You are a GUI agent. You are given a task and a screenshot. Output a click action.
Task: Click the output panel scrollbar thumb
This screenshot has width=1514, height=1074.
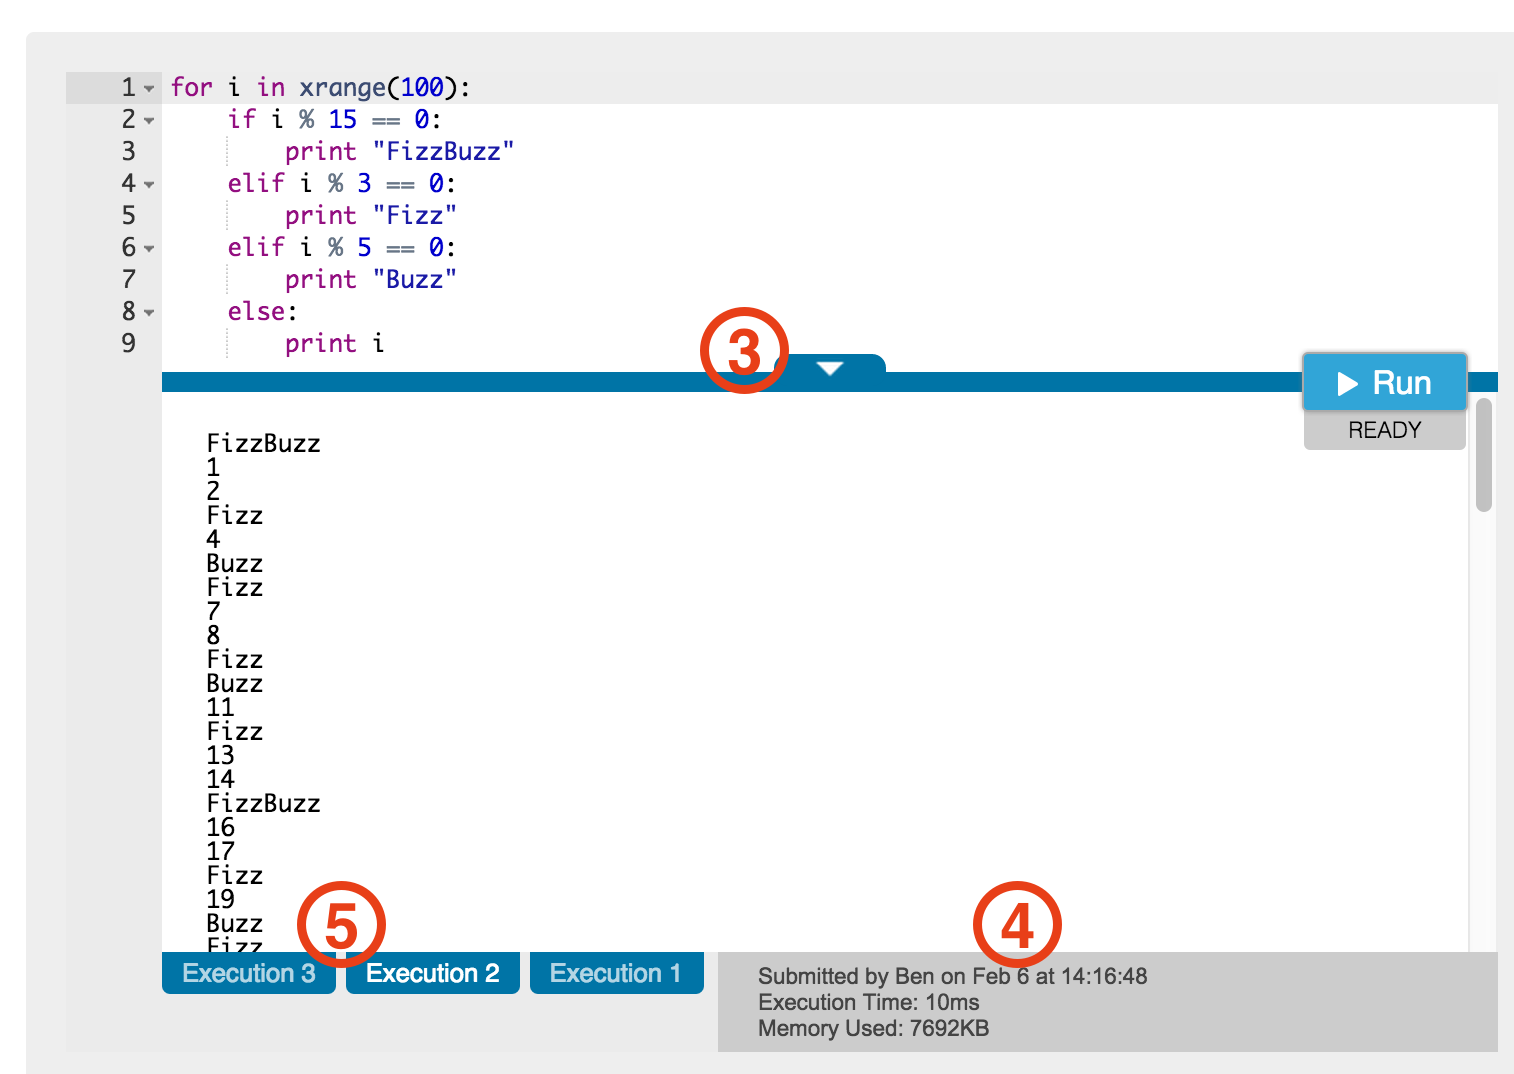pyautogui.click(x=1484, y=455)
